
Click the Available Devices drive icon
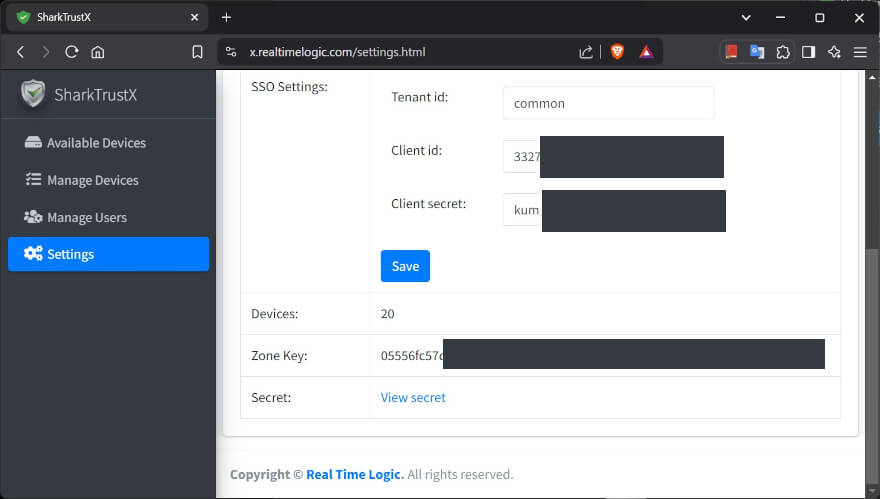[33, 142]
